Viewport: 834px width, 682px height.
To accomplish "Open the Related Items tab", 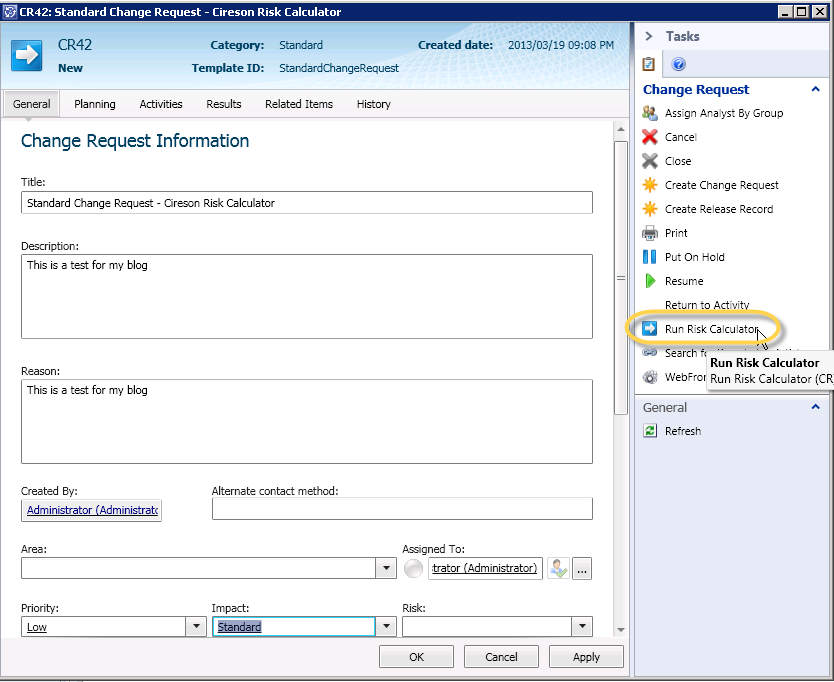I will 299,104.
